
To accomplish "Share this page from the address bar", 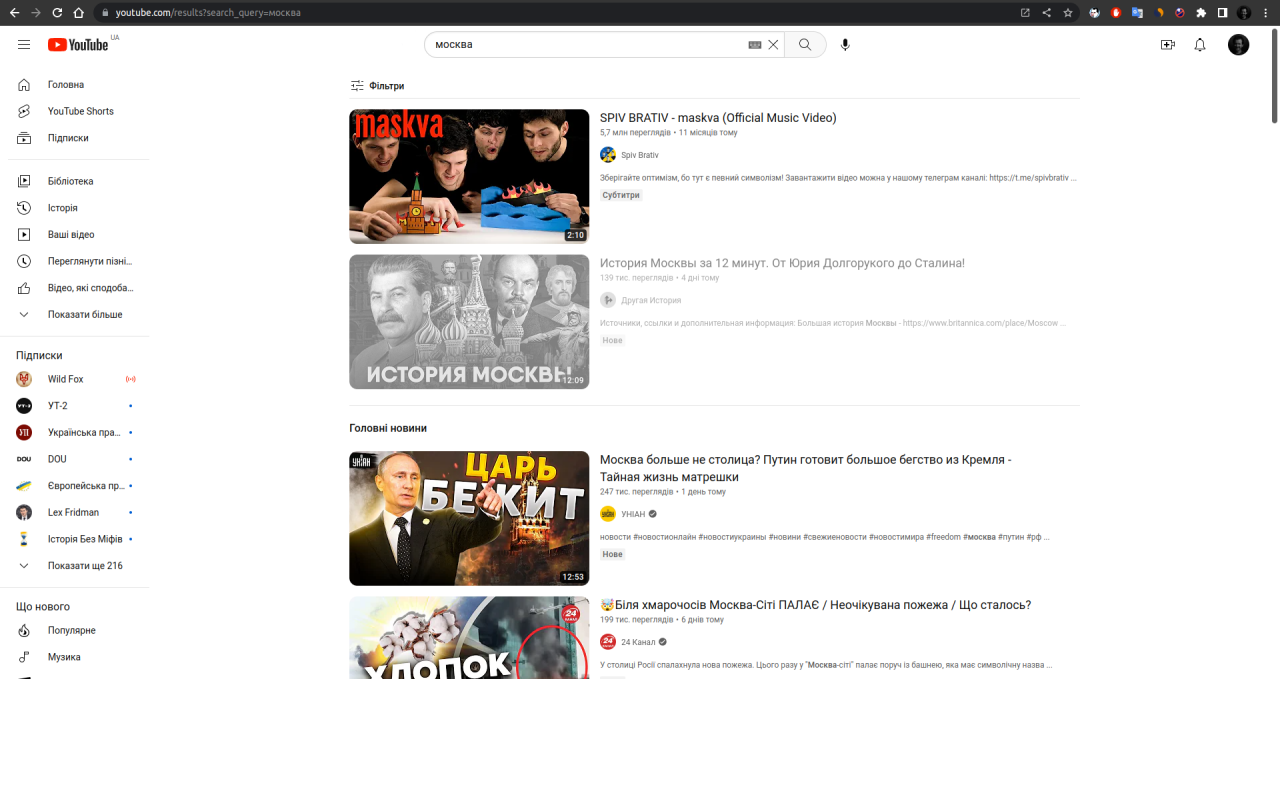I will click(1046, 13).
